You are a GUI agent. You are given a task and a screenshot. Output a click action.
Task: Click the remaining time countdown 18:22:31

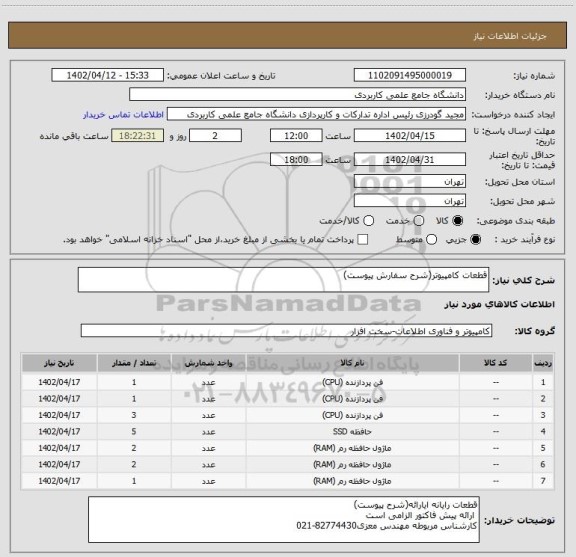click(138, 136)
